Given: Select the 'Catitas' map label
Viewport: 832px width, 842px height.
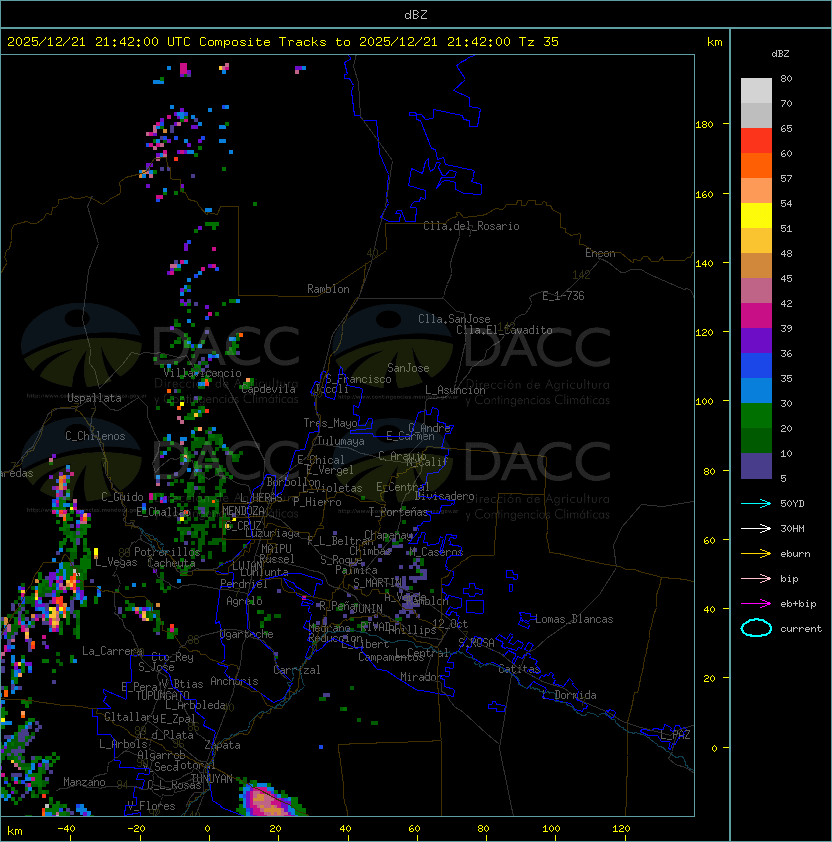Looking at the screenshot, I should pos(519,669).
